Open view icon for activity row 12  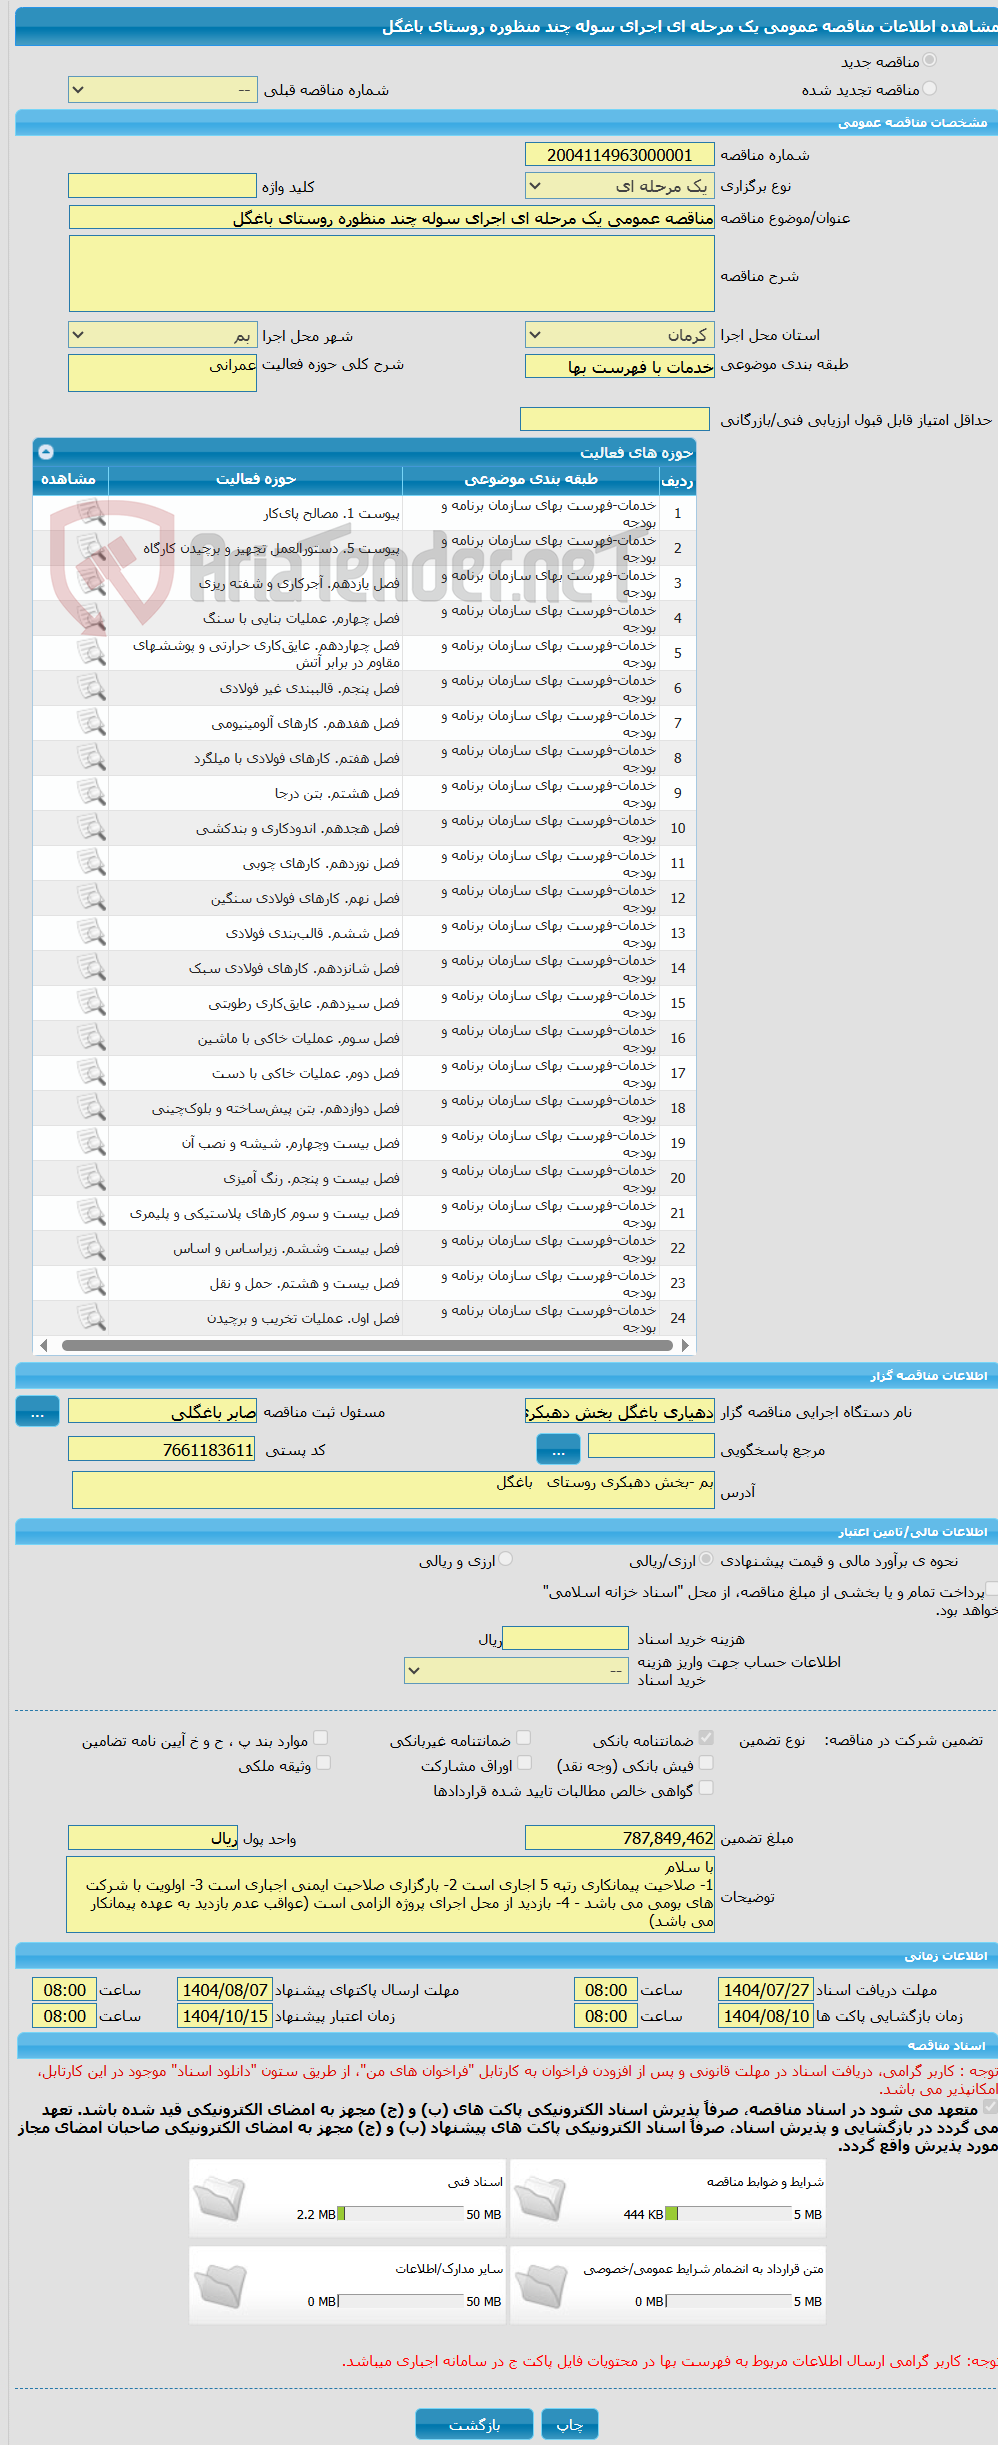pos(91,898)
